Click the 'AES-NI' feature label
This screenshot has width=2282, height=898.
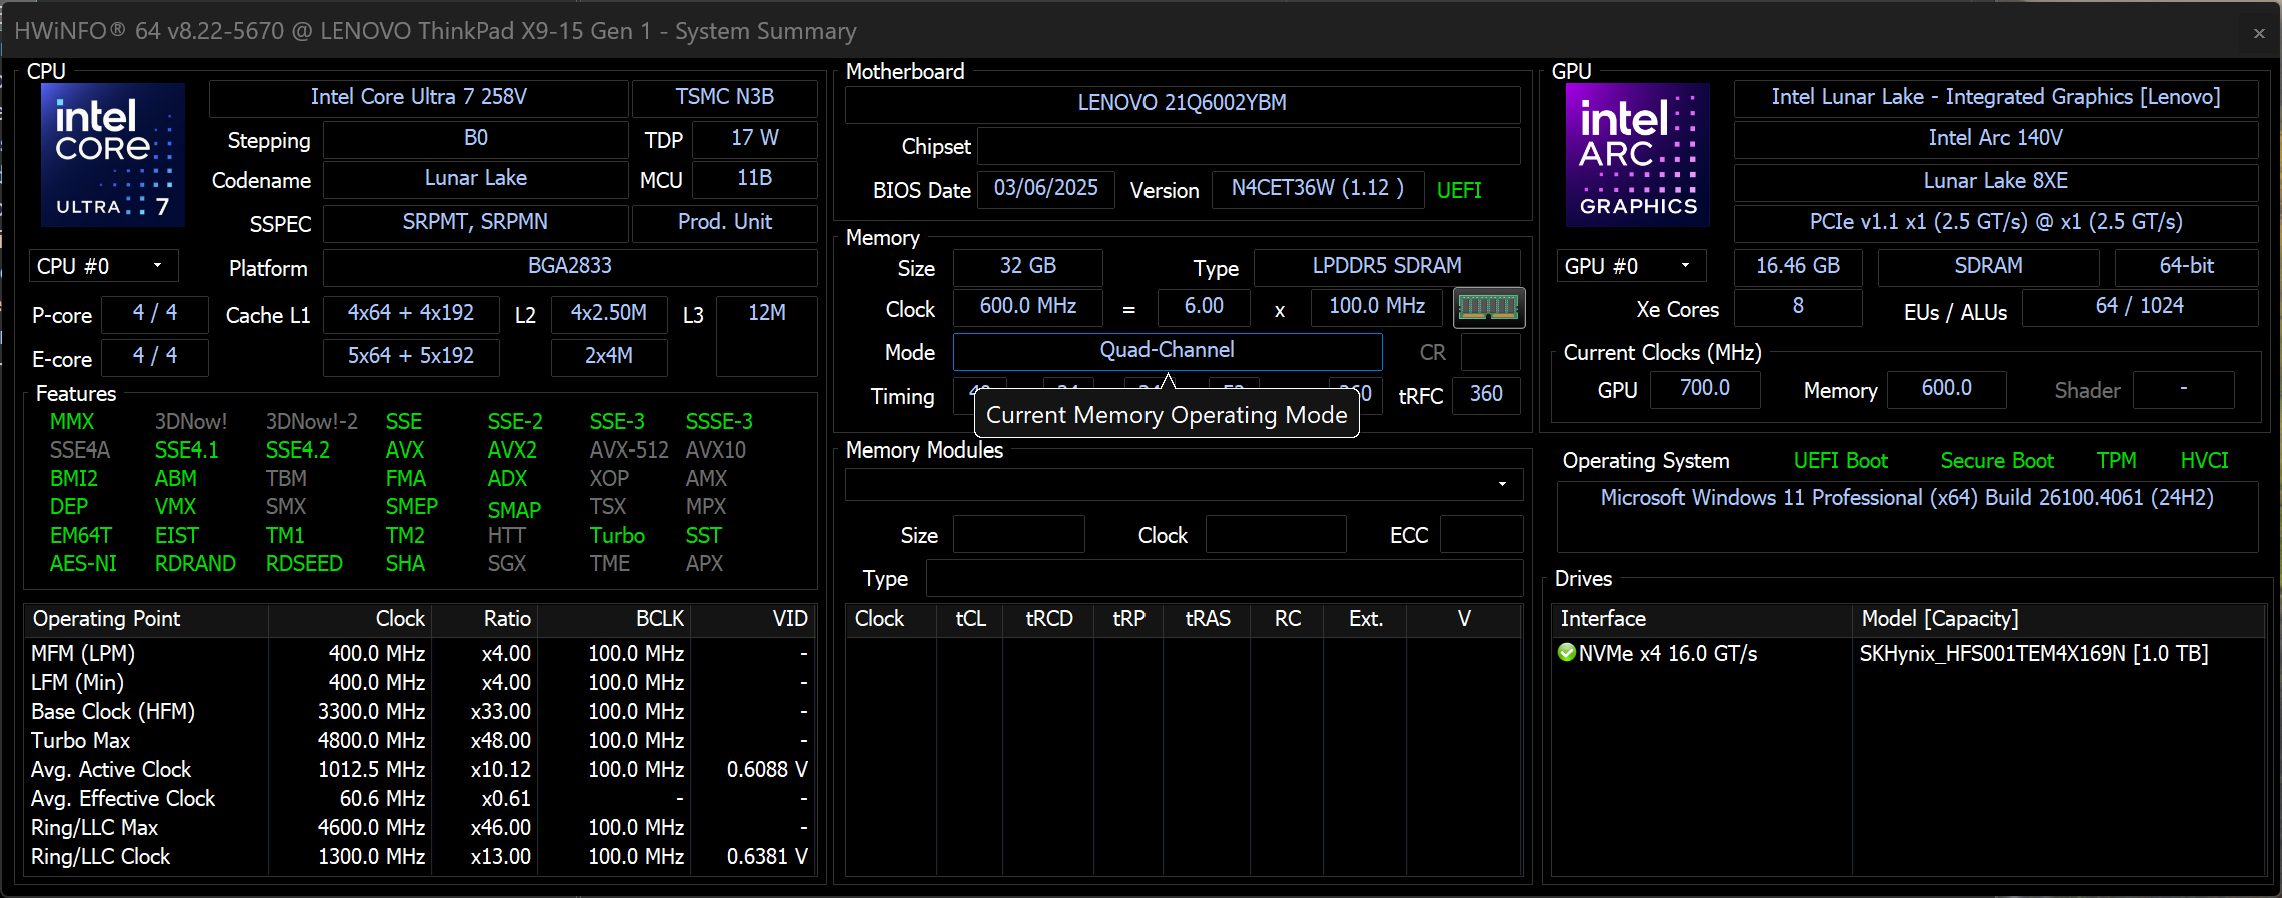[x=83, y=564]
